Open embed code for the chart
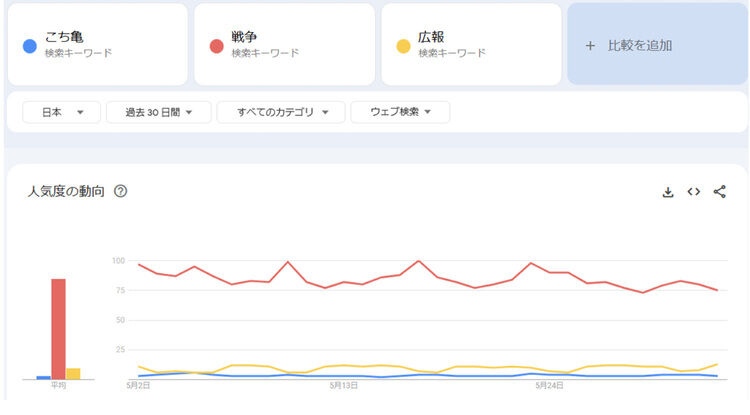Screen dimensions: 750x415 click(x=693, y=192)
